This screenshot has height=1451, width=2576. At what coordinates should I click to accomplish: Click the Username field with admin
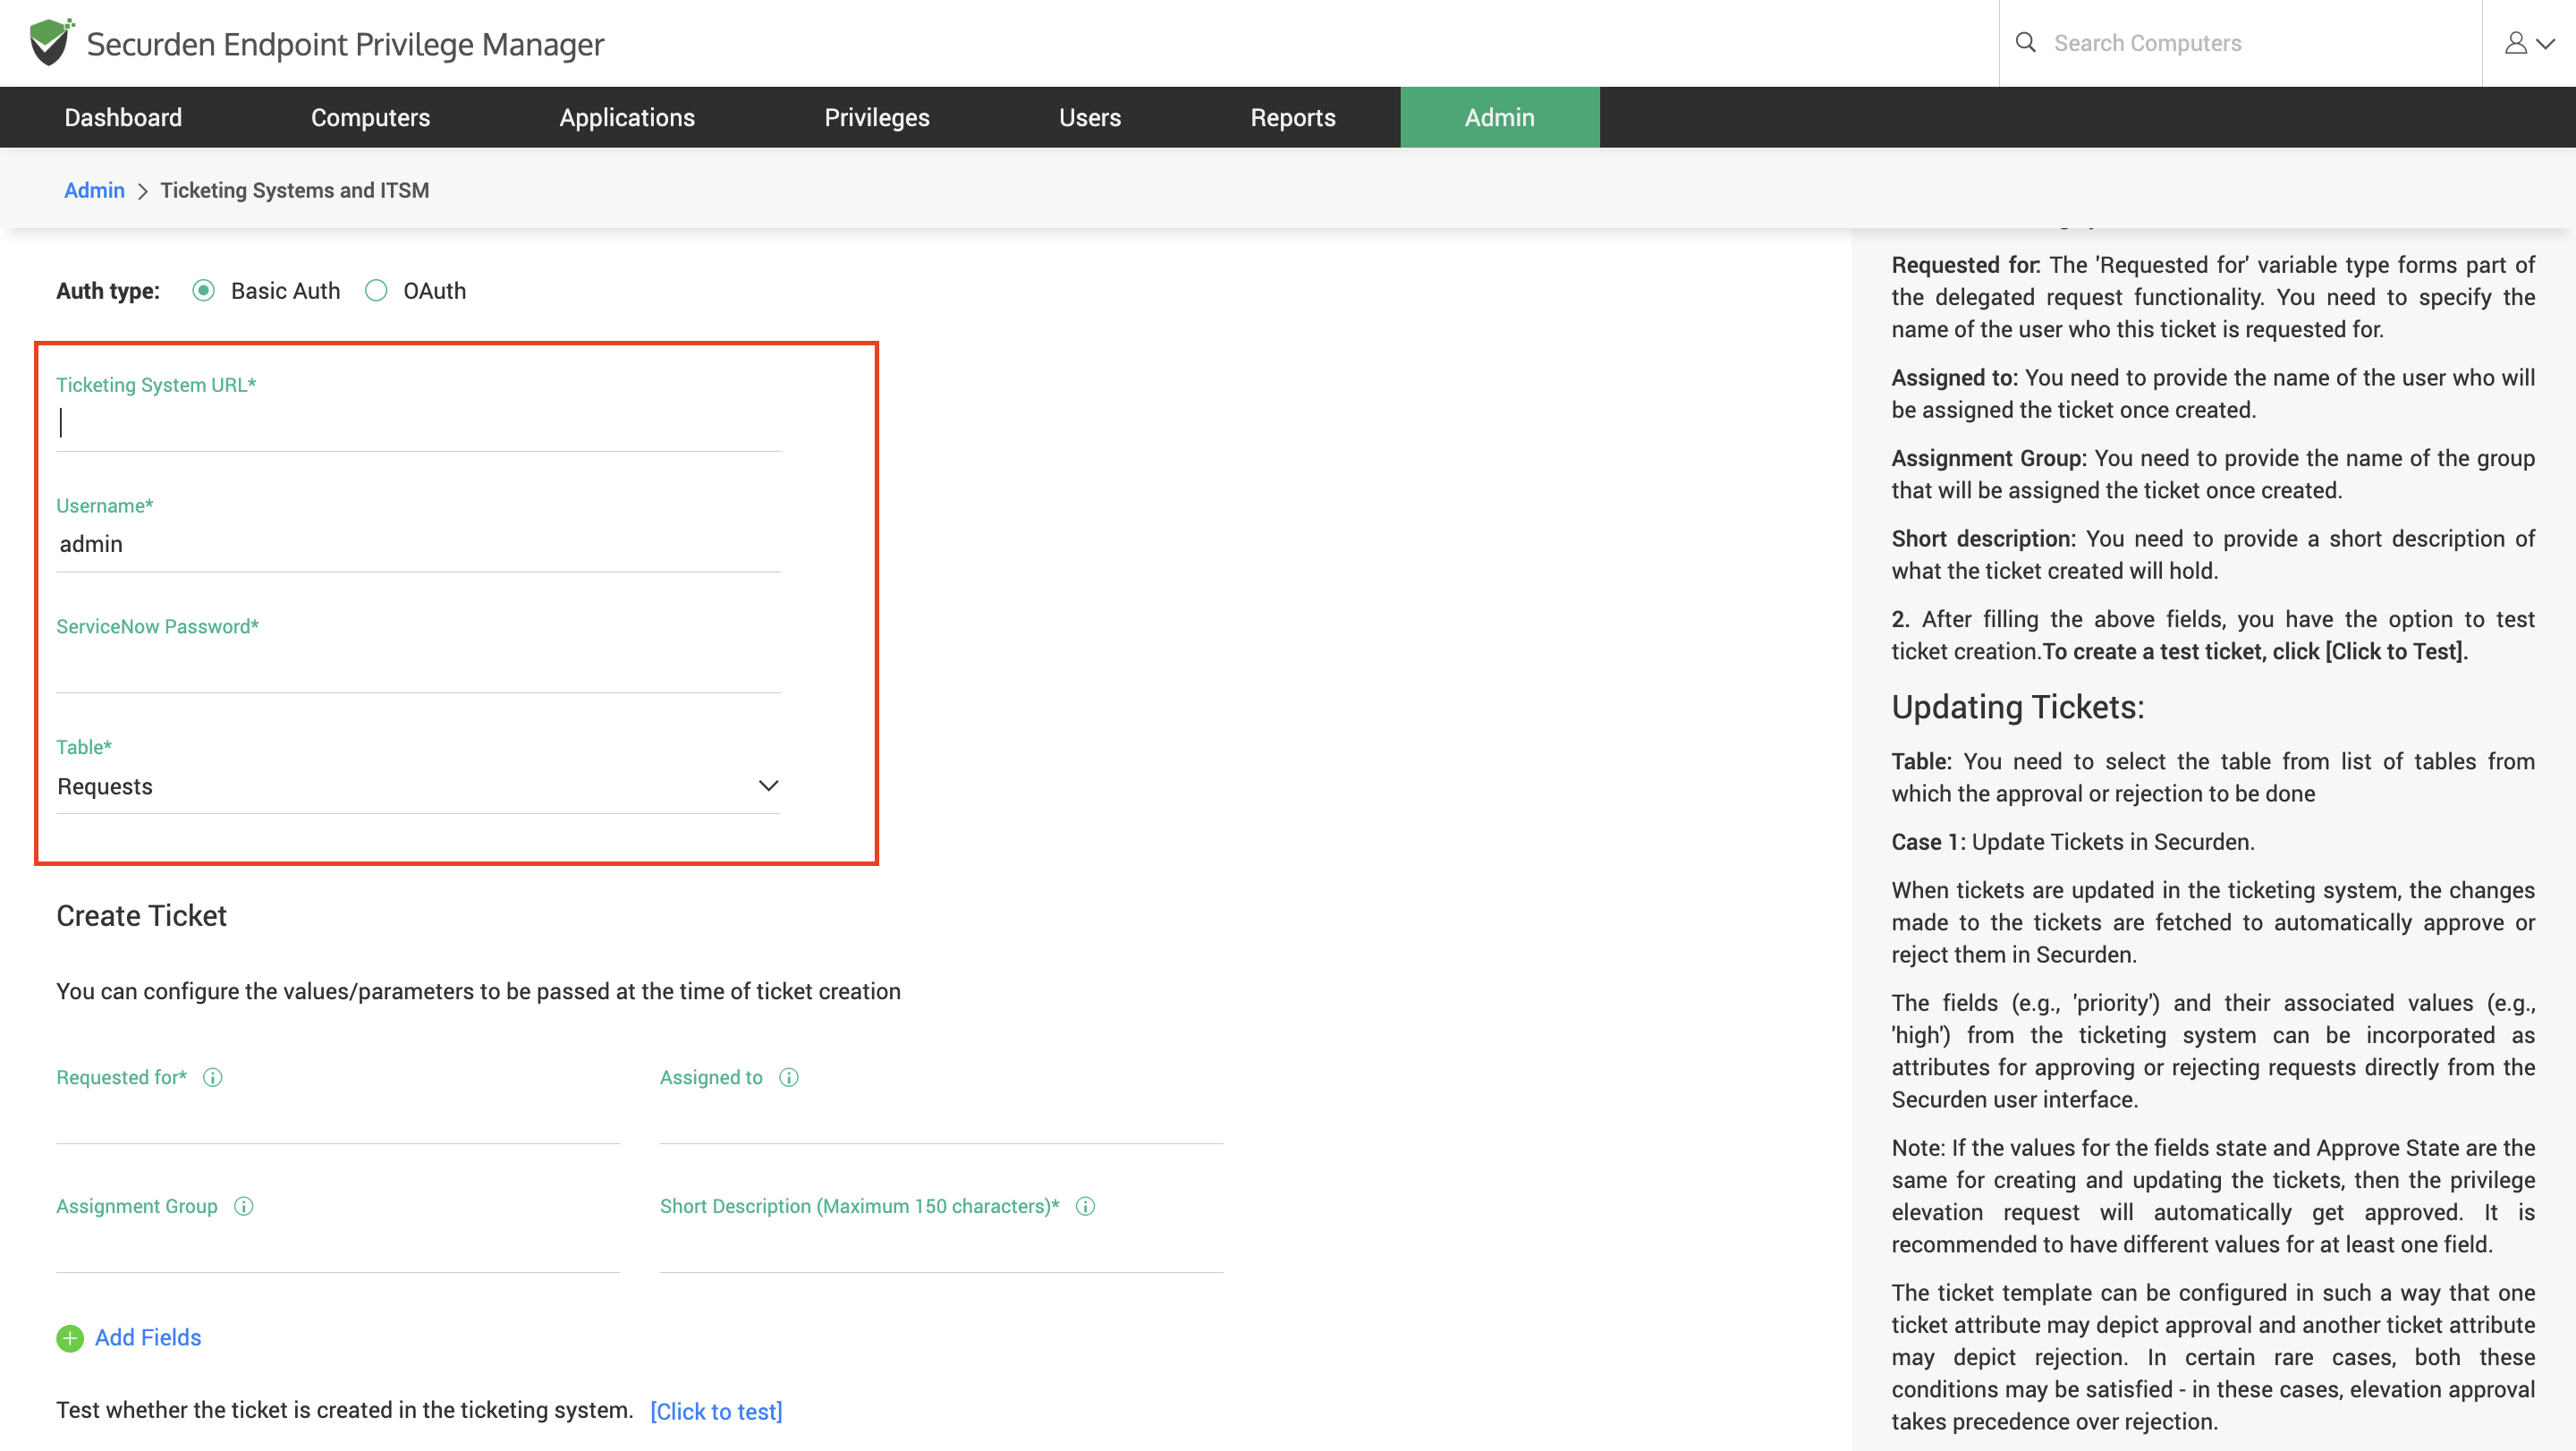tap(418, 544)
